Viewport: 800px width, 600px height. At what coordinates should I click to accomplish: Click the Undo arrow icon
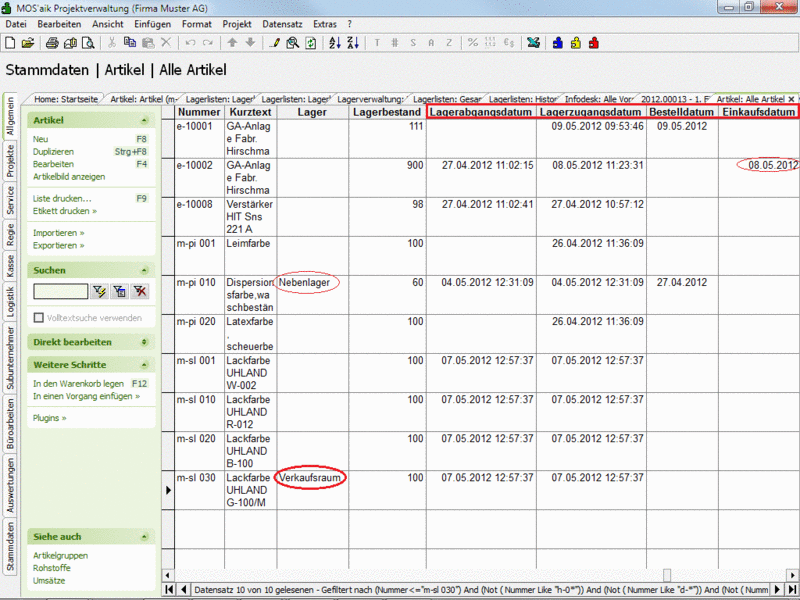click(190, 43)
